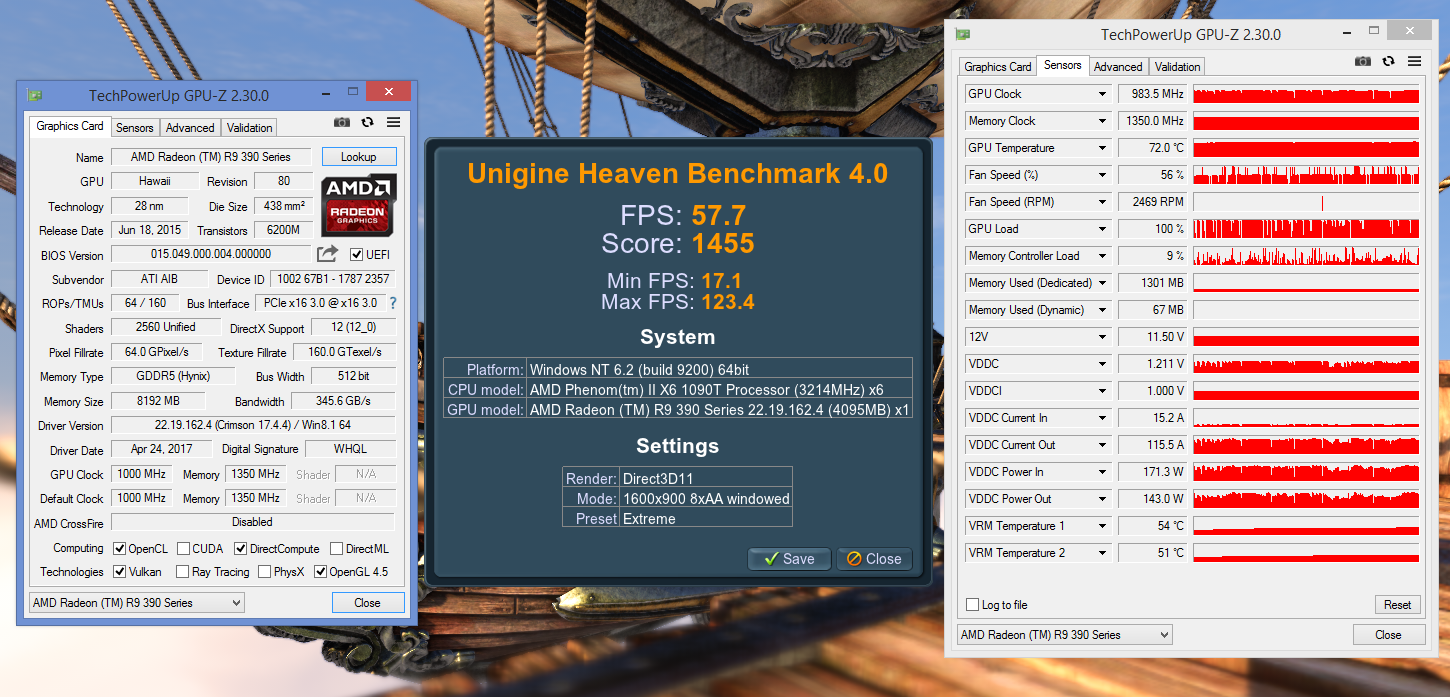Click the Bandwidth value 345.6 GB/s
Screen dimensions: 1450x697
(343, 401)
